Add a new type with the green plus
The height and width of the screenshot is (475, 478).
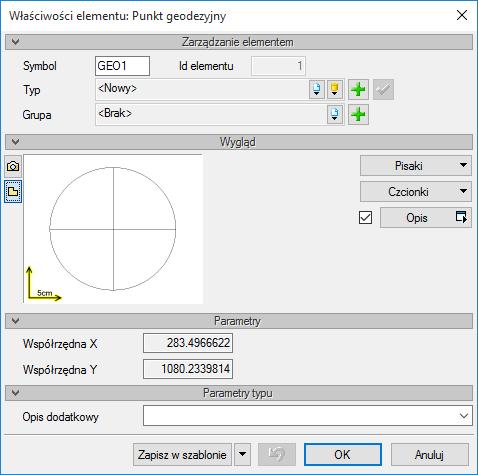coord(358,89)
